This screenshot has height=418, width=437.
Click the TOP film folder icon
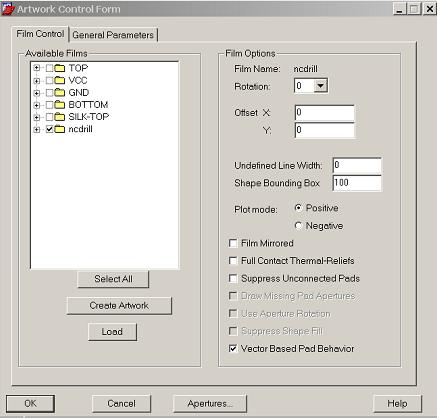point(60,68)
